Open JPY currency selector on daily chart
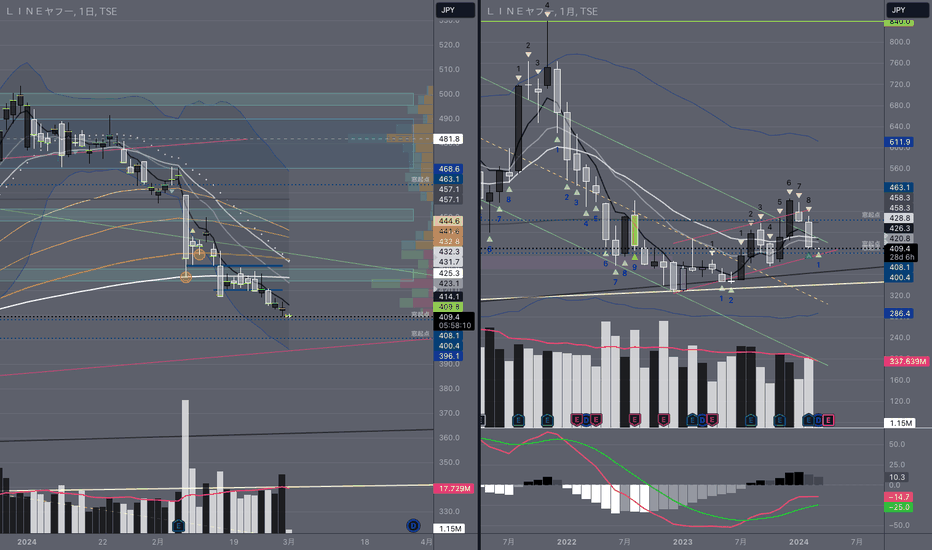 tap(455, 10)
